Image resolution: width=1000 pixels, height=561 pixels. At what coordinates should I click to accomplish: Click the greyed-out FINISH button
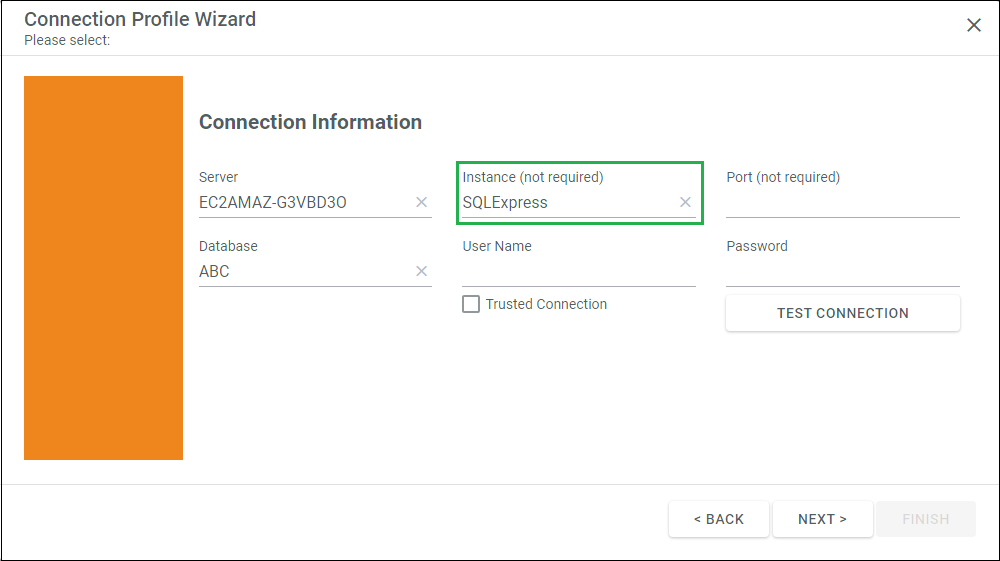[x=925, y=519]
